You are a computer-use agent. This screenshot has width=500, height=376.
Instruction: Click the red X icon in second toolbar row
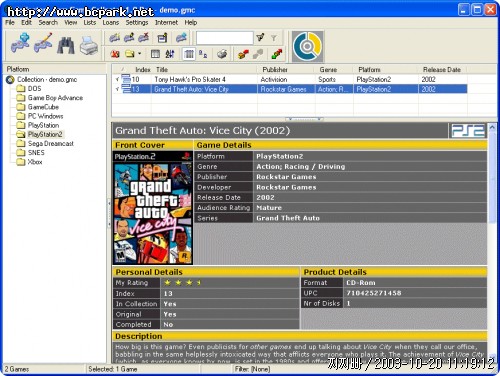coord(115,54)
